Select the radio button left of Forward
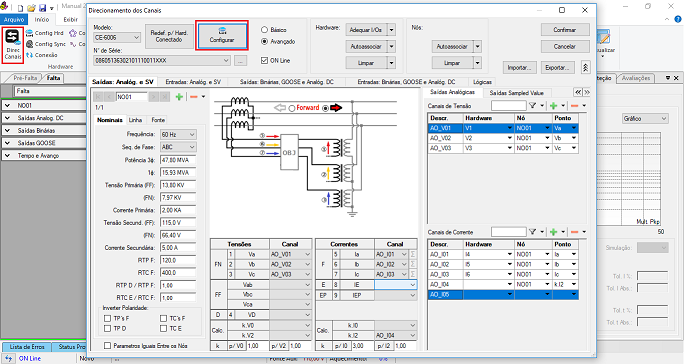Viewport: 687px width, 364px height. (292, 108)
